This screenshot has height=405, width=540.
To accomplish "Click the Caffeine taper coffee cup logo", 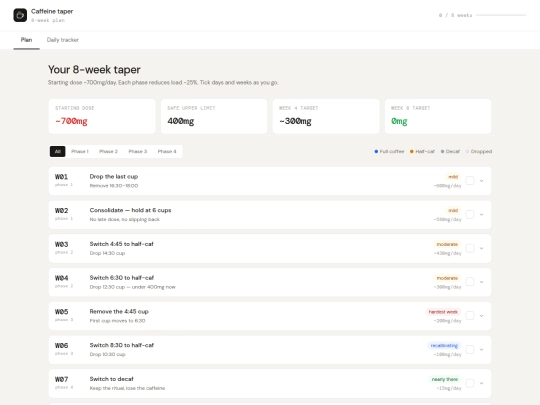I will (20, 15).
